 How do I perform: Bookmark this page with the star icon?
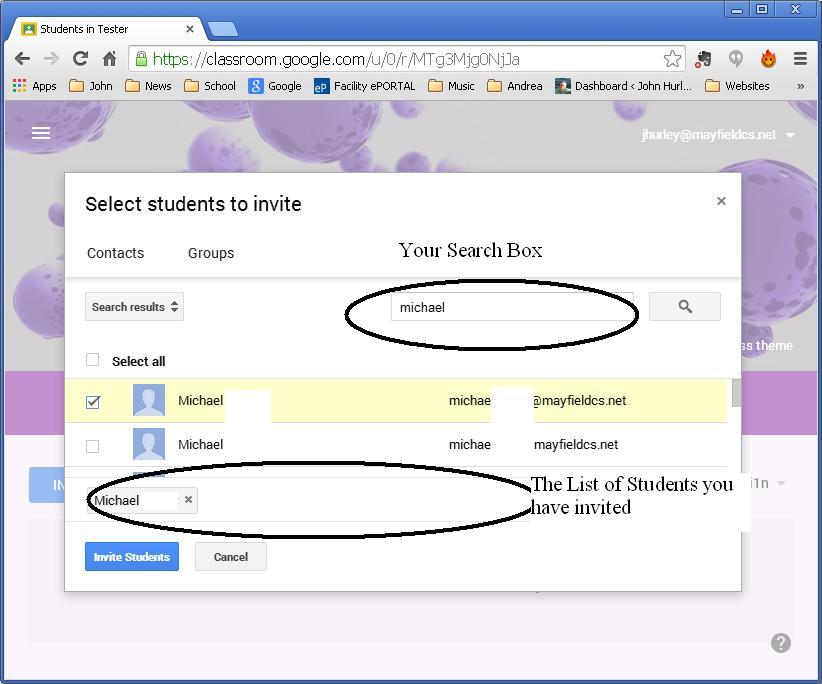click(x=672, y=59)
